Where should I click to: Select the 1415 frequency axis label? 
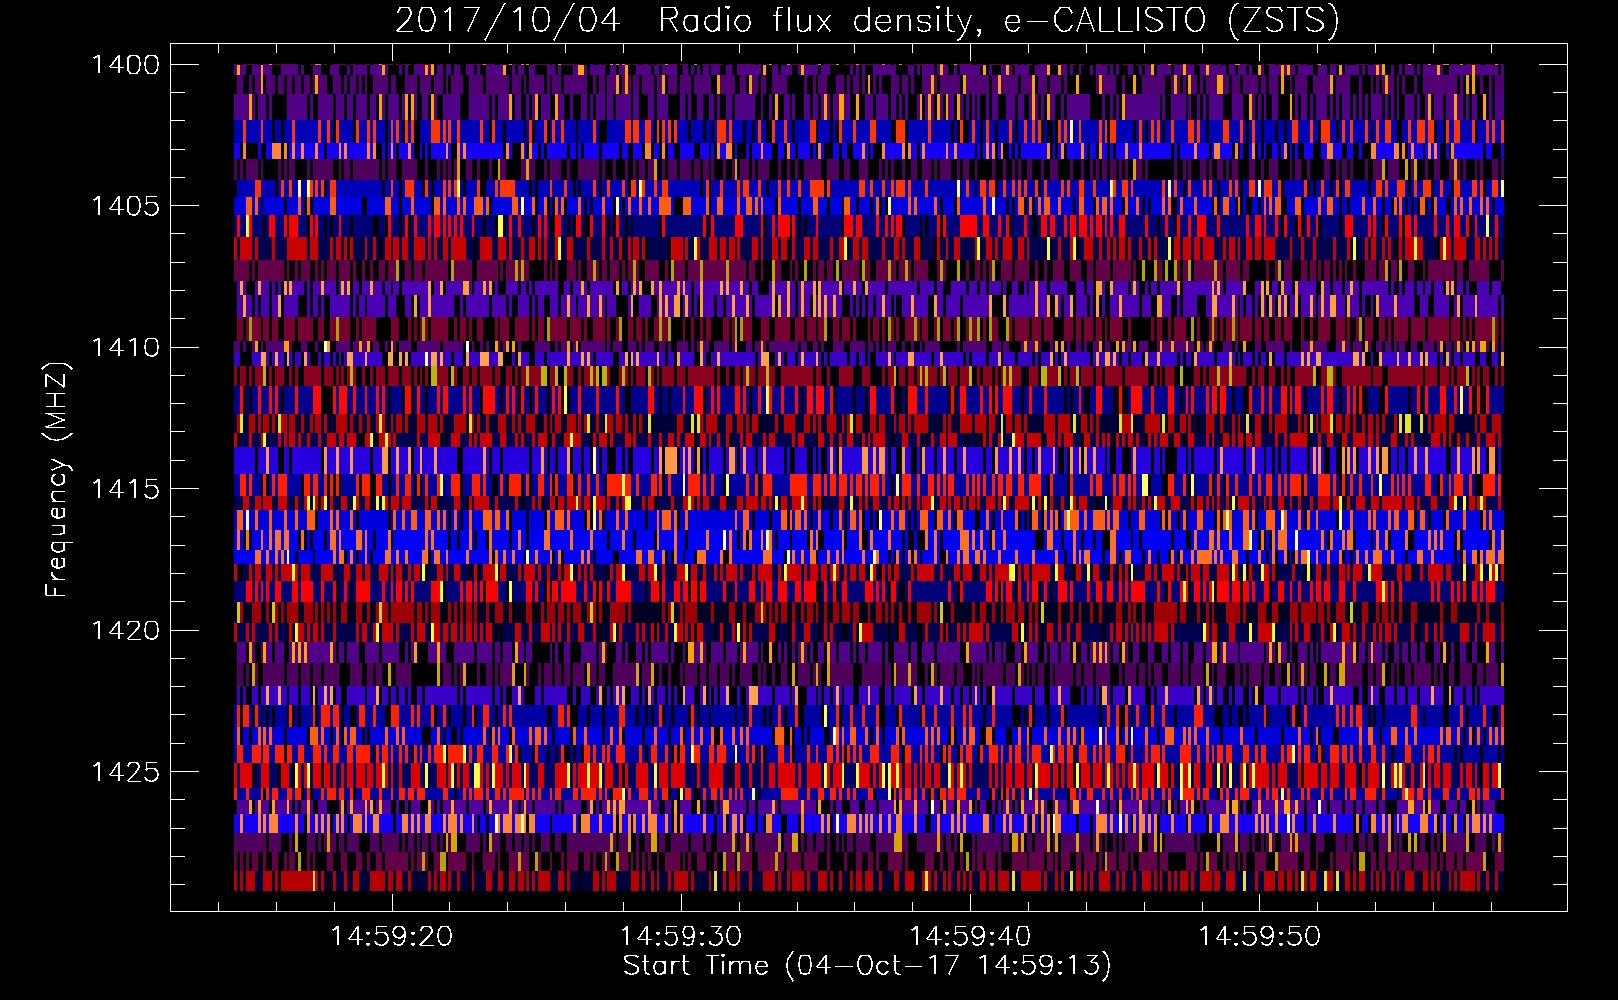[125, 488]
